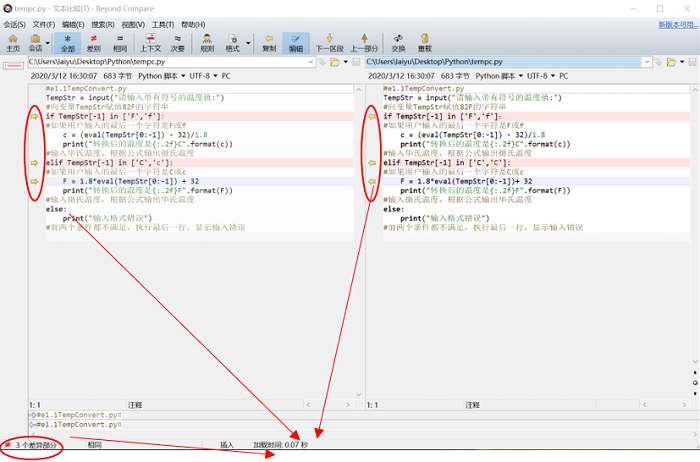The image size is (700, 462).
Task: Open the 搜索(S) menu
Action: pyautogui.click(x=102, y=24)
